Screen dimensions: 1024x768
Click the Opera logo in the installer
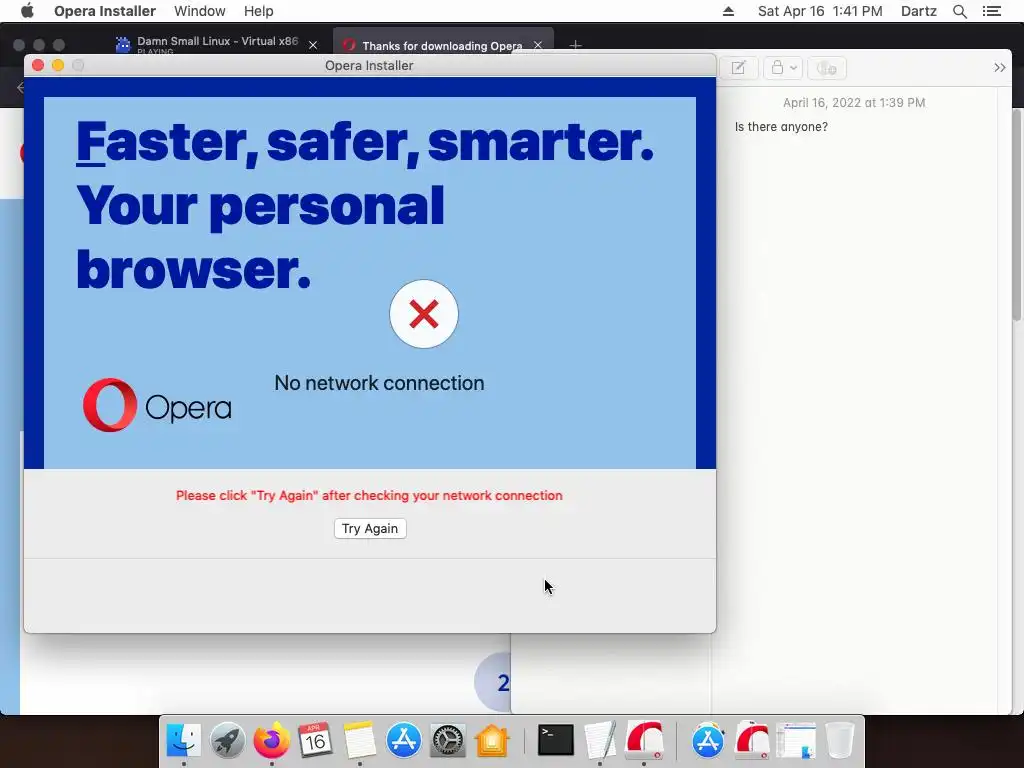pos(157,405)
